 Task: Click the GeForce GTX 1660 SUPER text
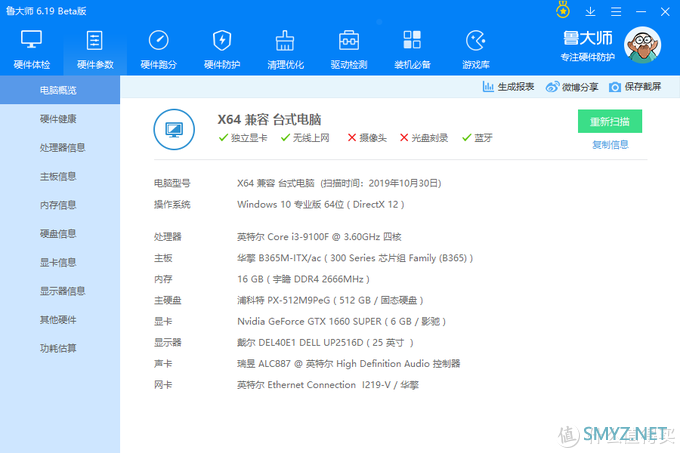point(341,322)
